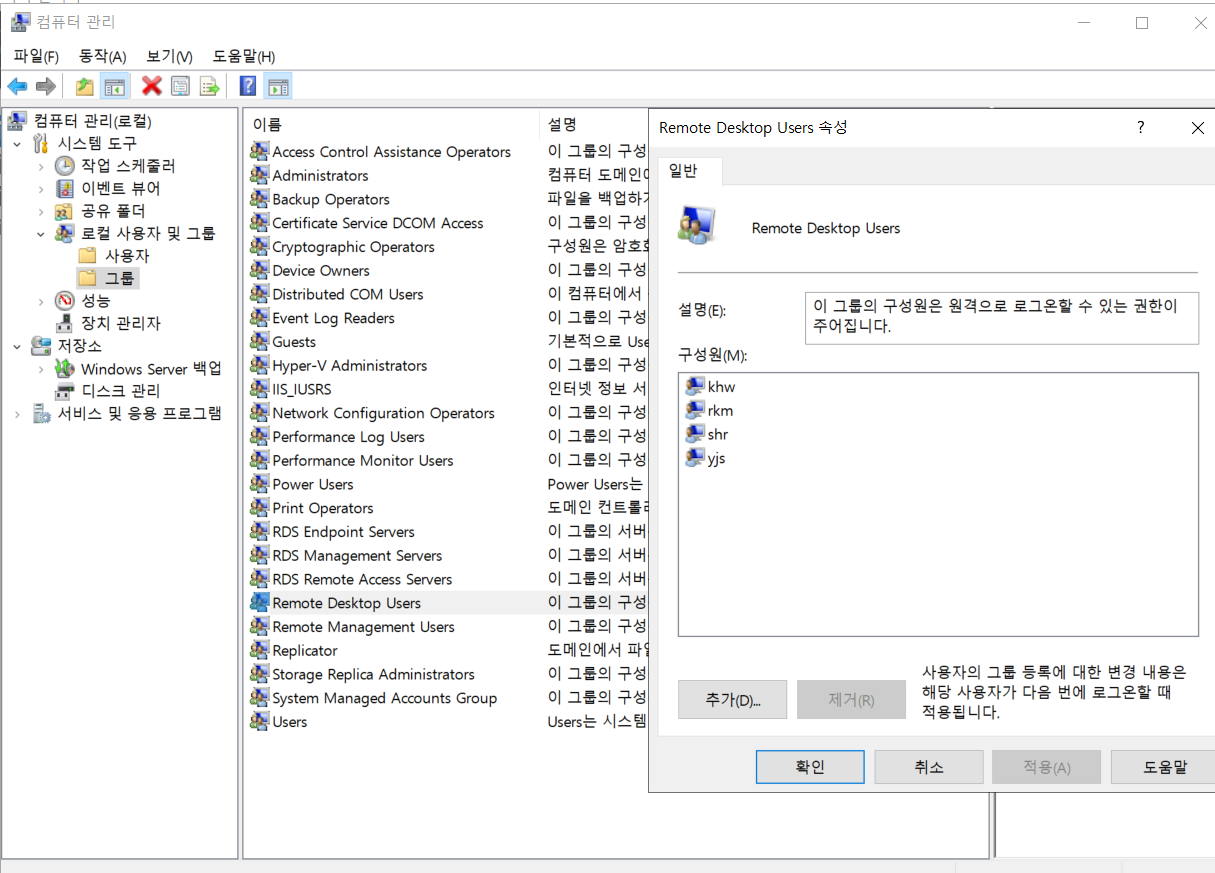Expand the 성능 tree node

click(41, 300)
